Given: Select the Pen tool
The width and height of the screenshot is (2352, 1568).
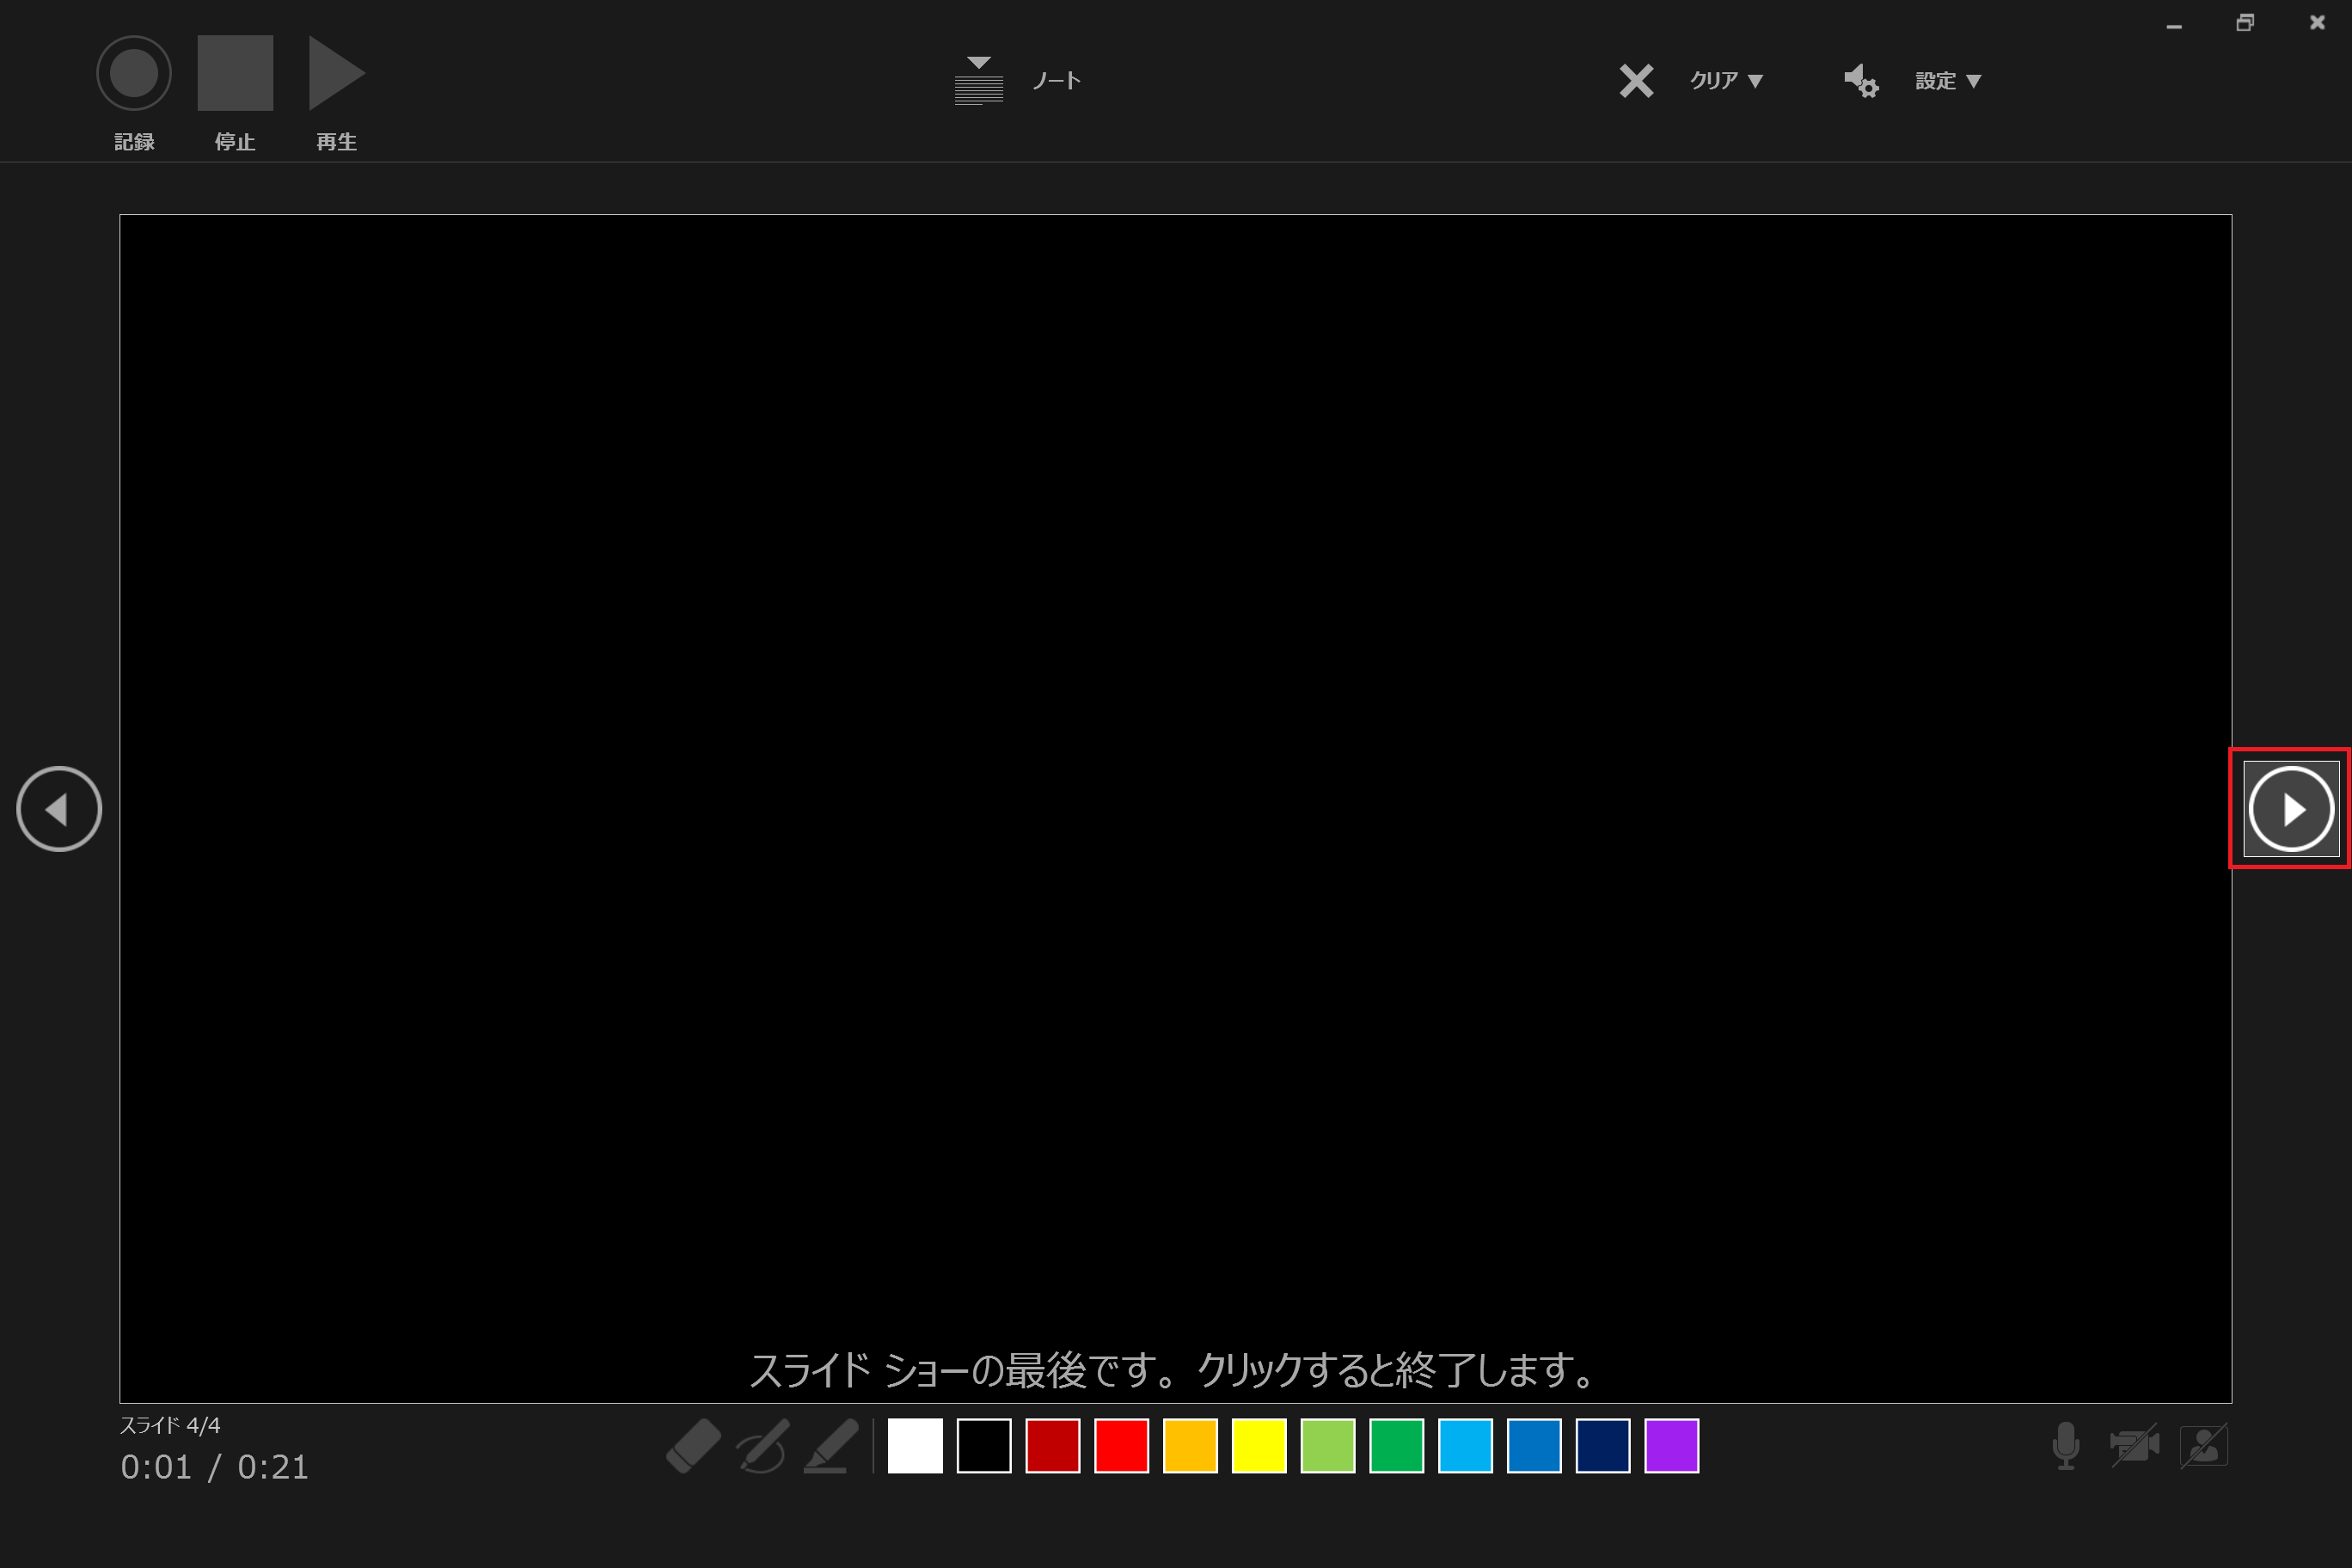Looking at the screenshot, I should (x=763, y=1446).
